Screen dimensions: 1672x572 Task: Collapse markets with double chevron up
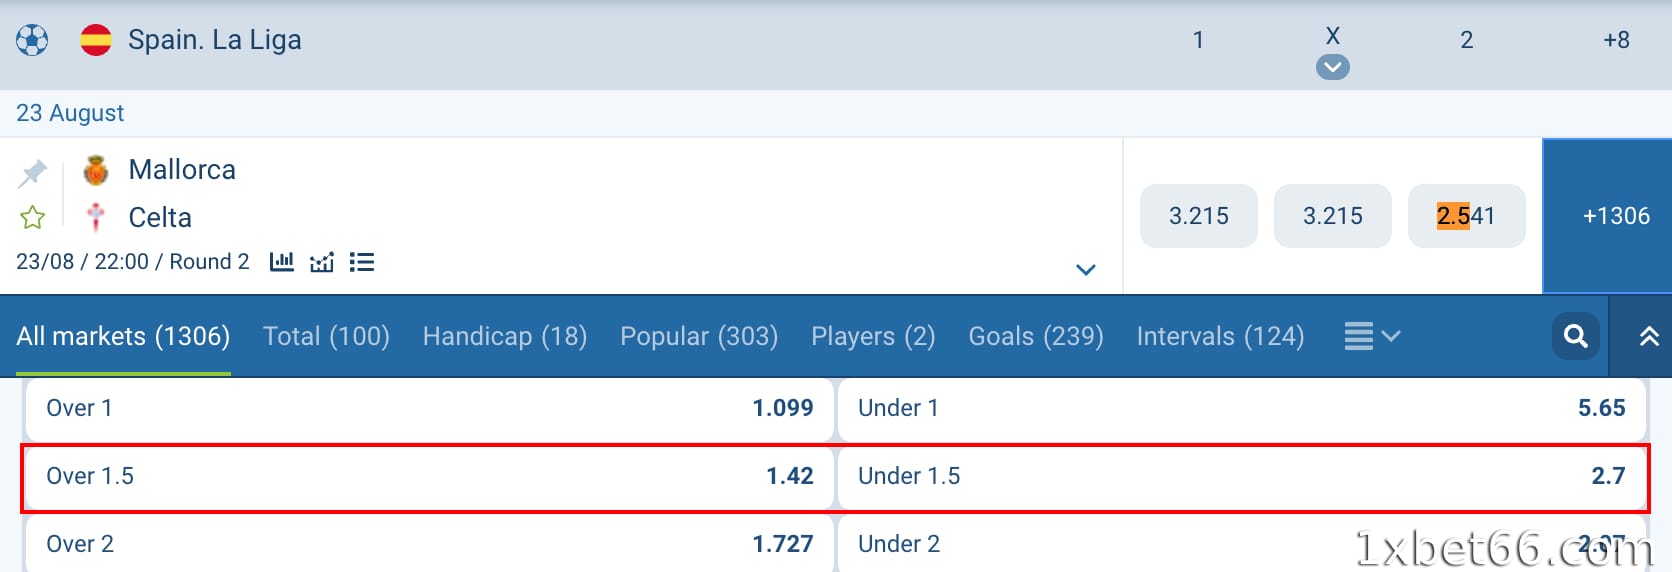click(1649, 336)
